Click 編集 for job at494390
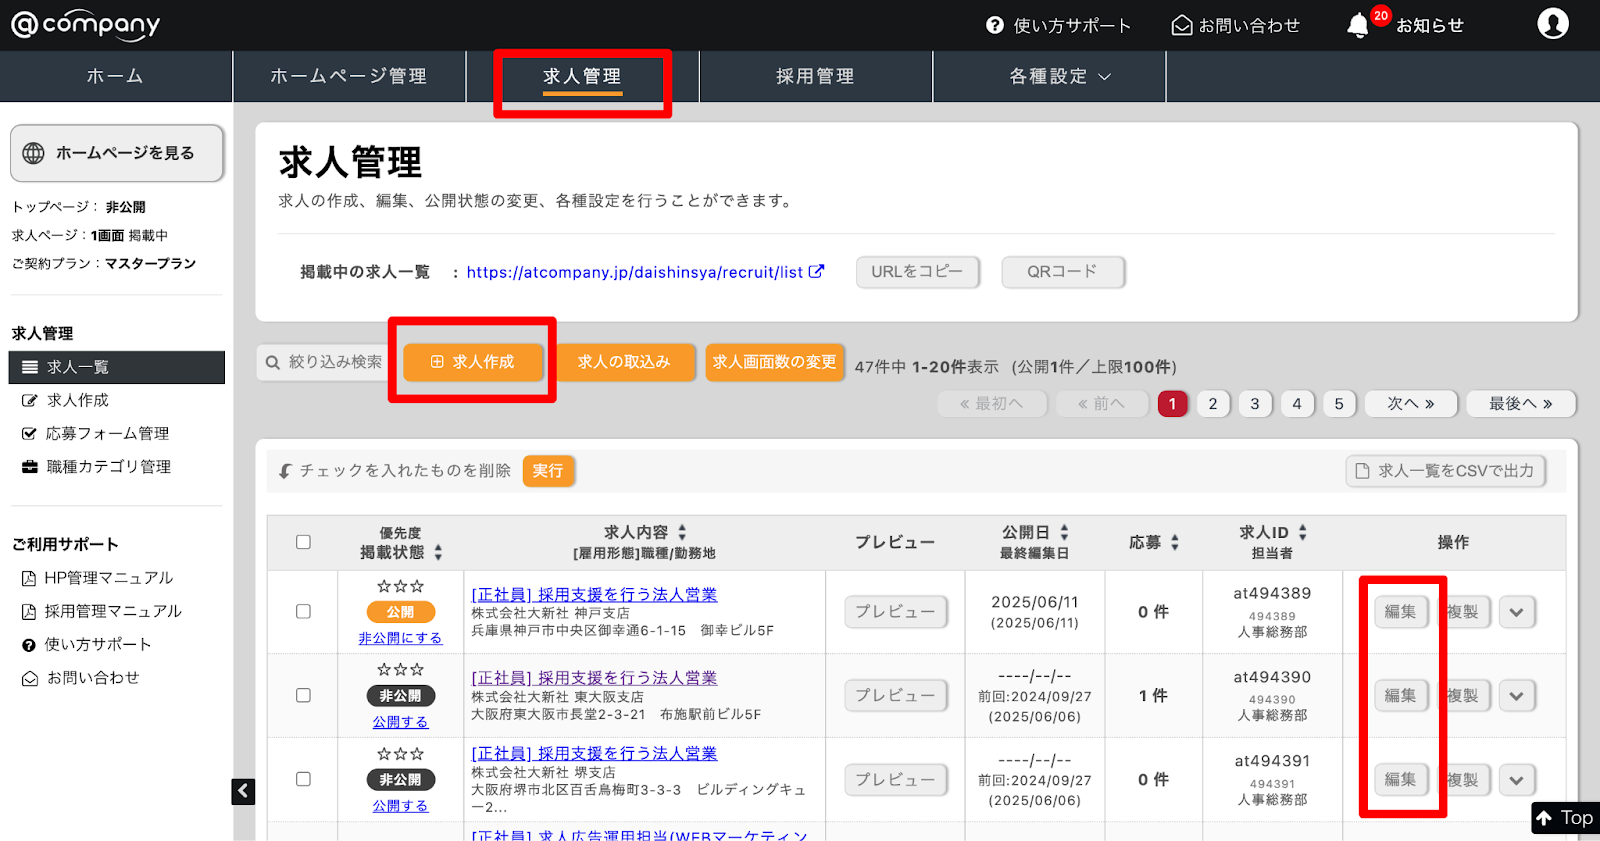Screen dimensions: 1600x841 1400,695
